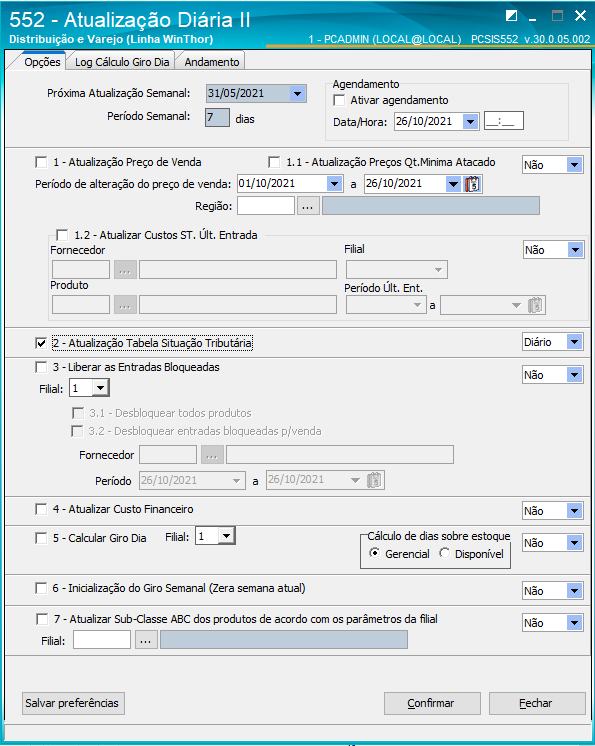The image size is (595, 746).
Task: Click the Confirmar button
Action: tap(432, 703)
